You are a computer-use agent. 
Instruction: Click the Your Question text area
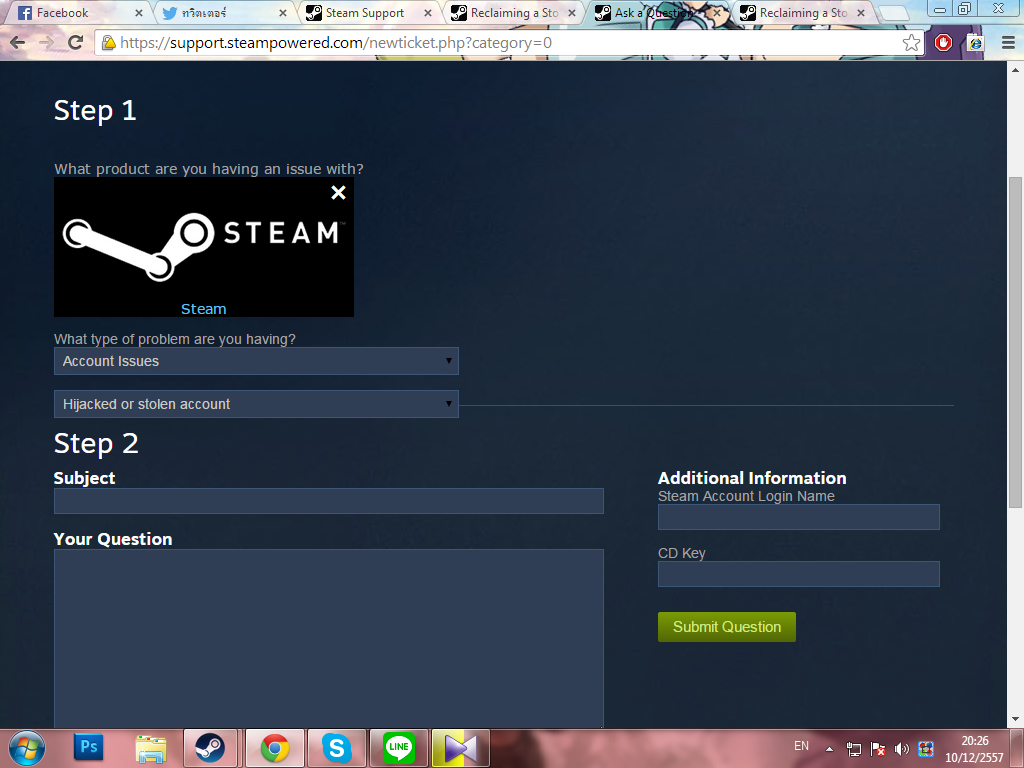click(x=328, y=638)
